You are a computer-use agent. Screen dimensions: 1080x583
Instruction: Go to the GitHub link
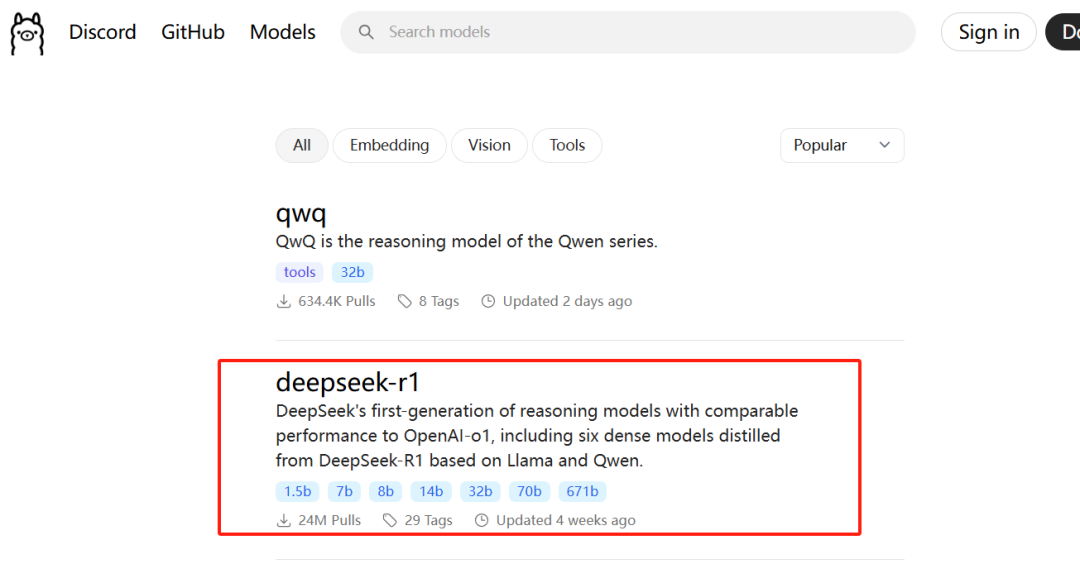pos(193,32)
